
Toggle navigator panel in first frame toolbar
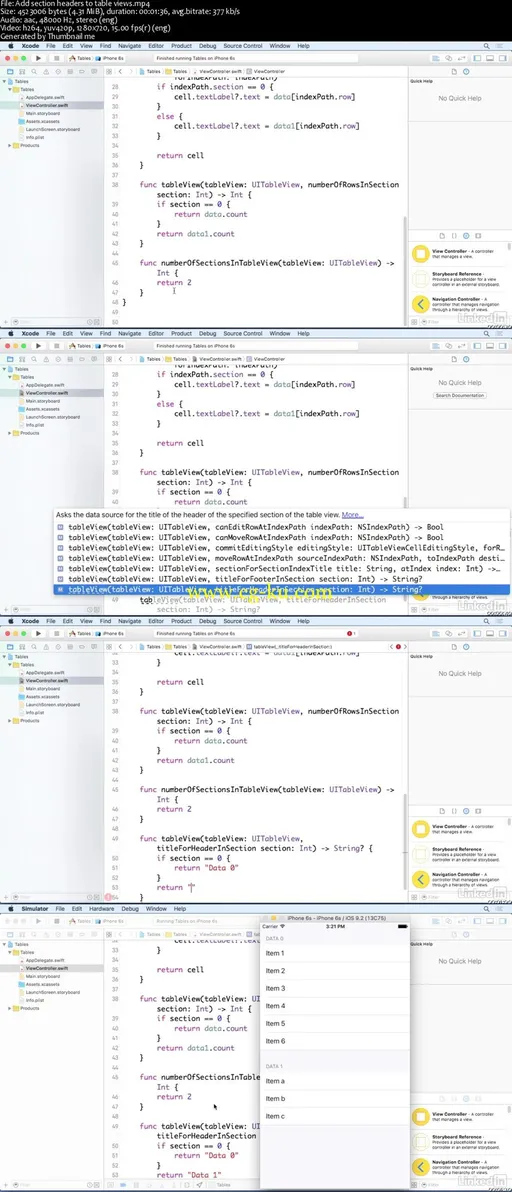(x=479, y=58)
